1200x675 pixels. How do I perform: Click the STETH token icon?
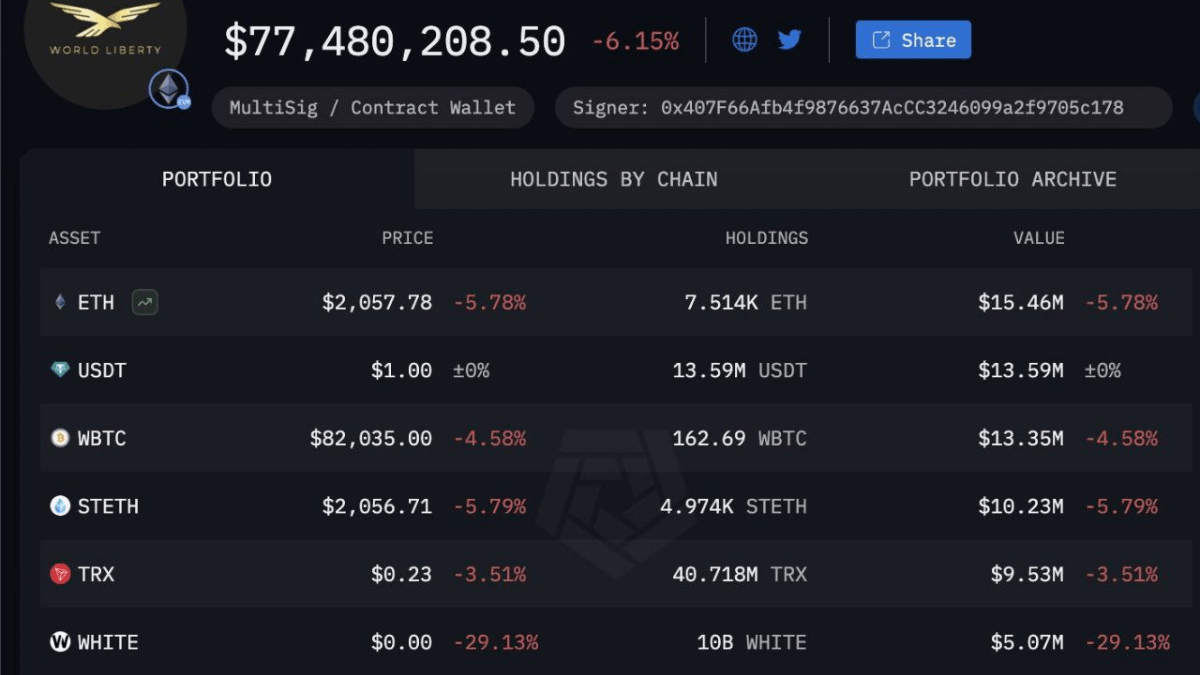[x=60, y=506]
